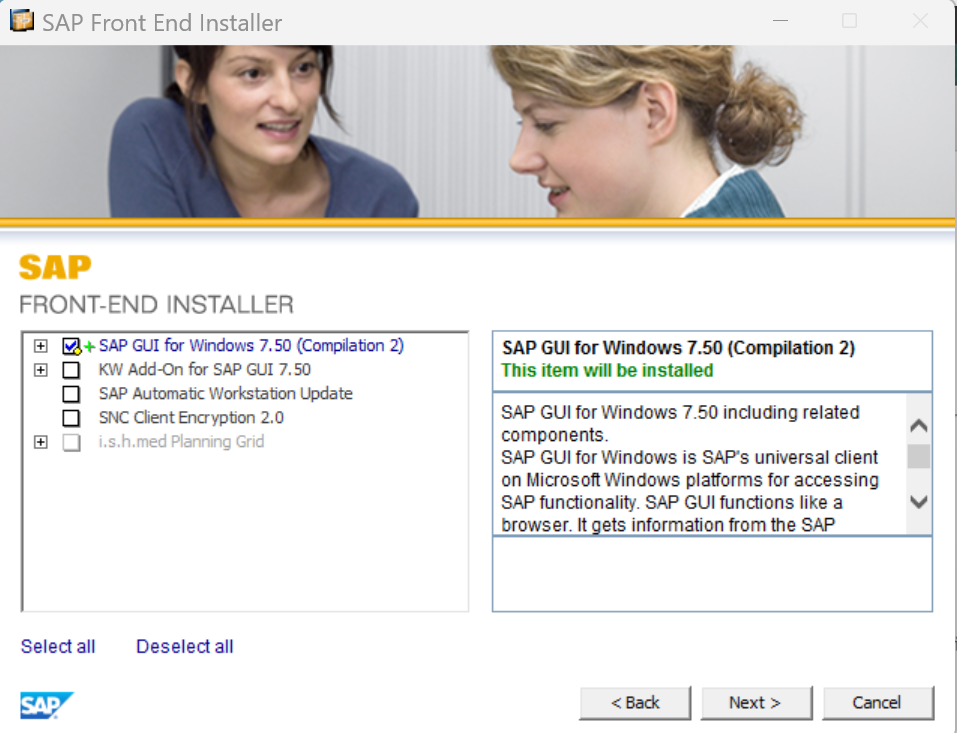
Task: Enable SAP Automatic Workstation Update checkbox
Action: 71,394
